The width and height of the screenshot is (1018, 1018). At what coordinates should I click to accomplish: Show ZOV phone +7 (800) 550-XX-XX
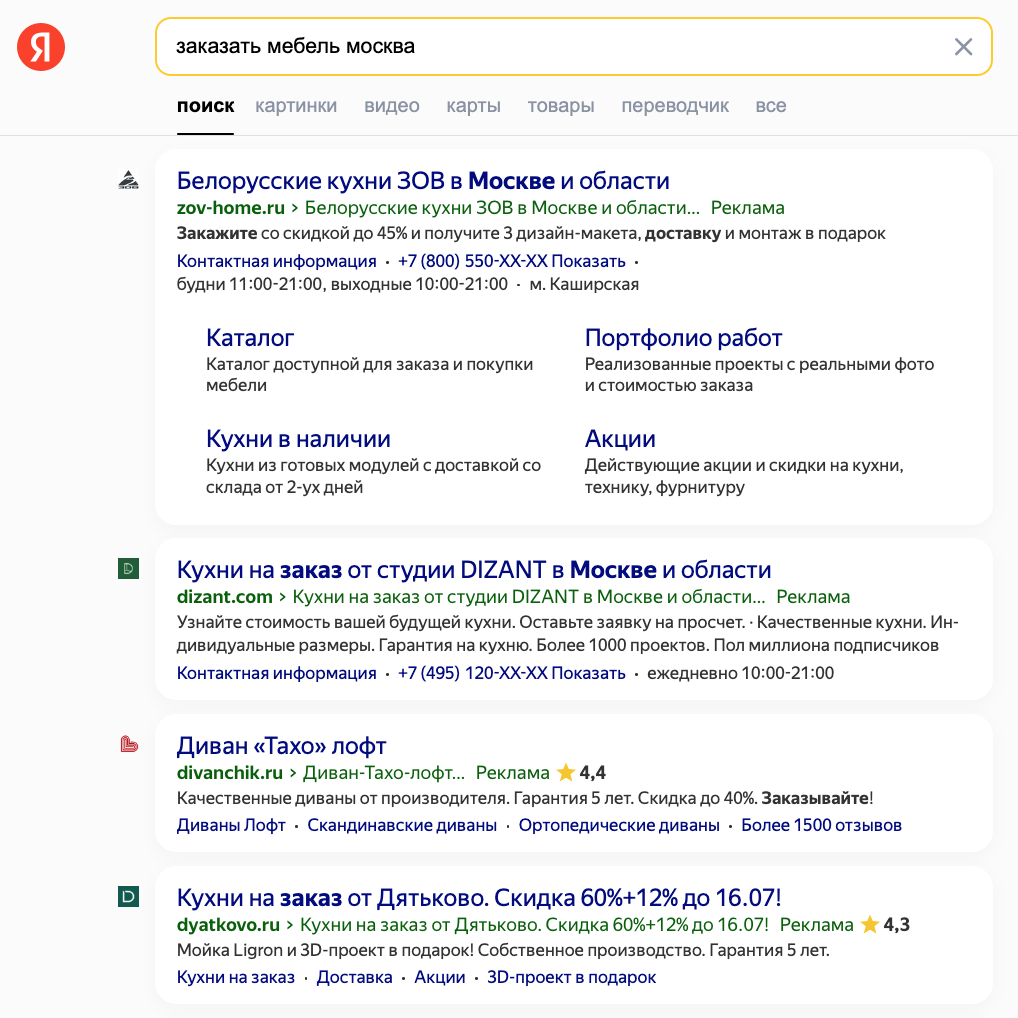tap(512, 261)
